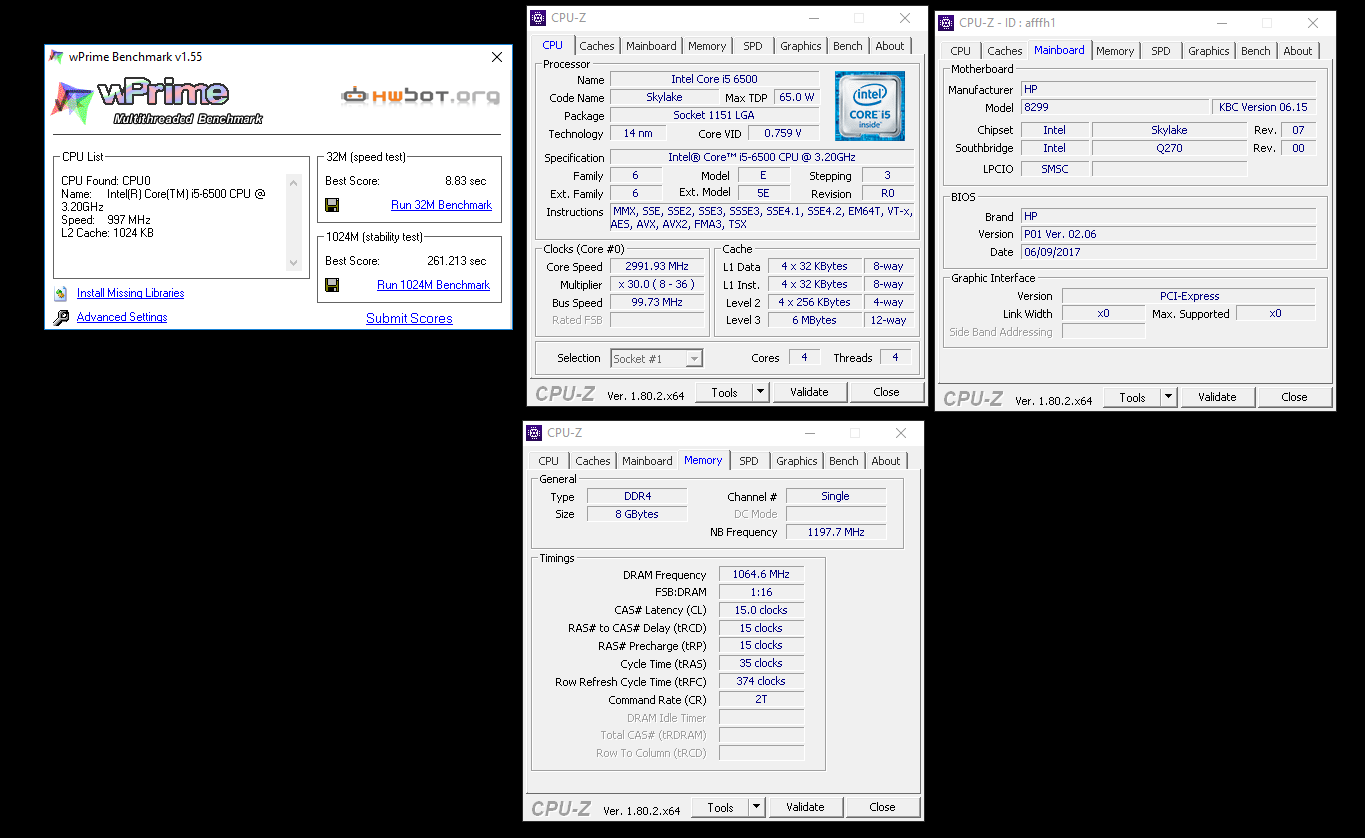Switch to Mainboard tab in CPU-Z CPU window
This screenshot has height=838, width=1365.
pos(651,46)
